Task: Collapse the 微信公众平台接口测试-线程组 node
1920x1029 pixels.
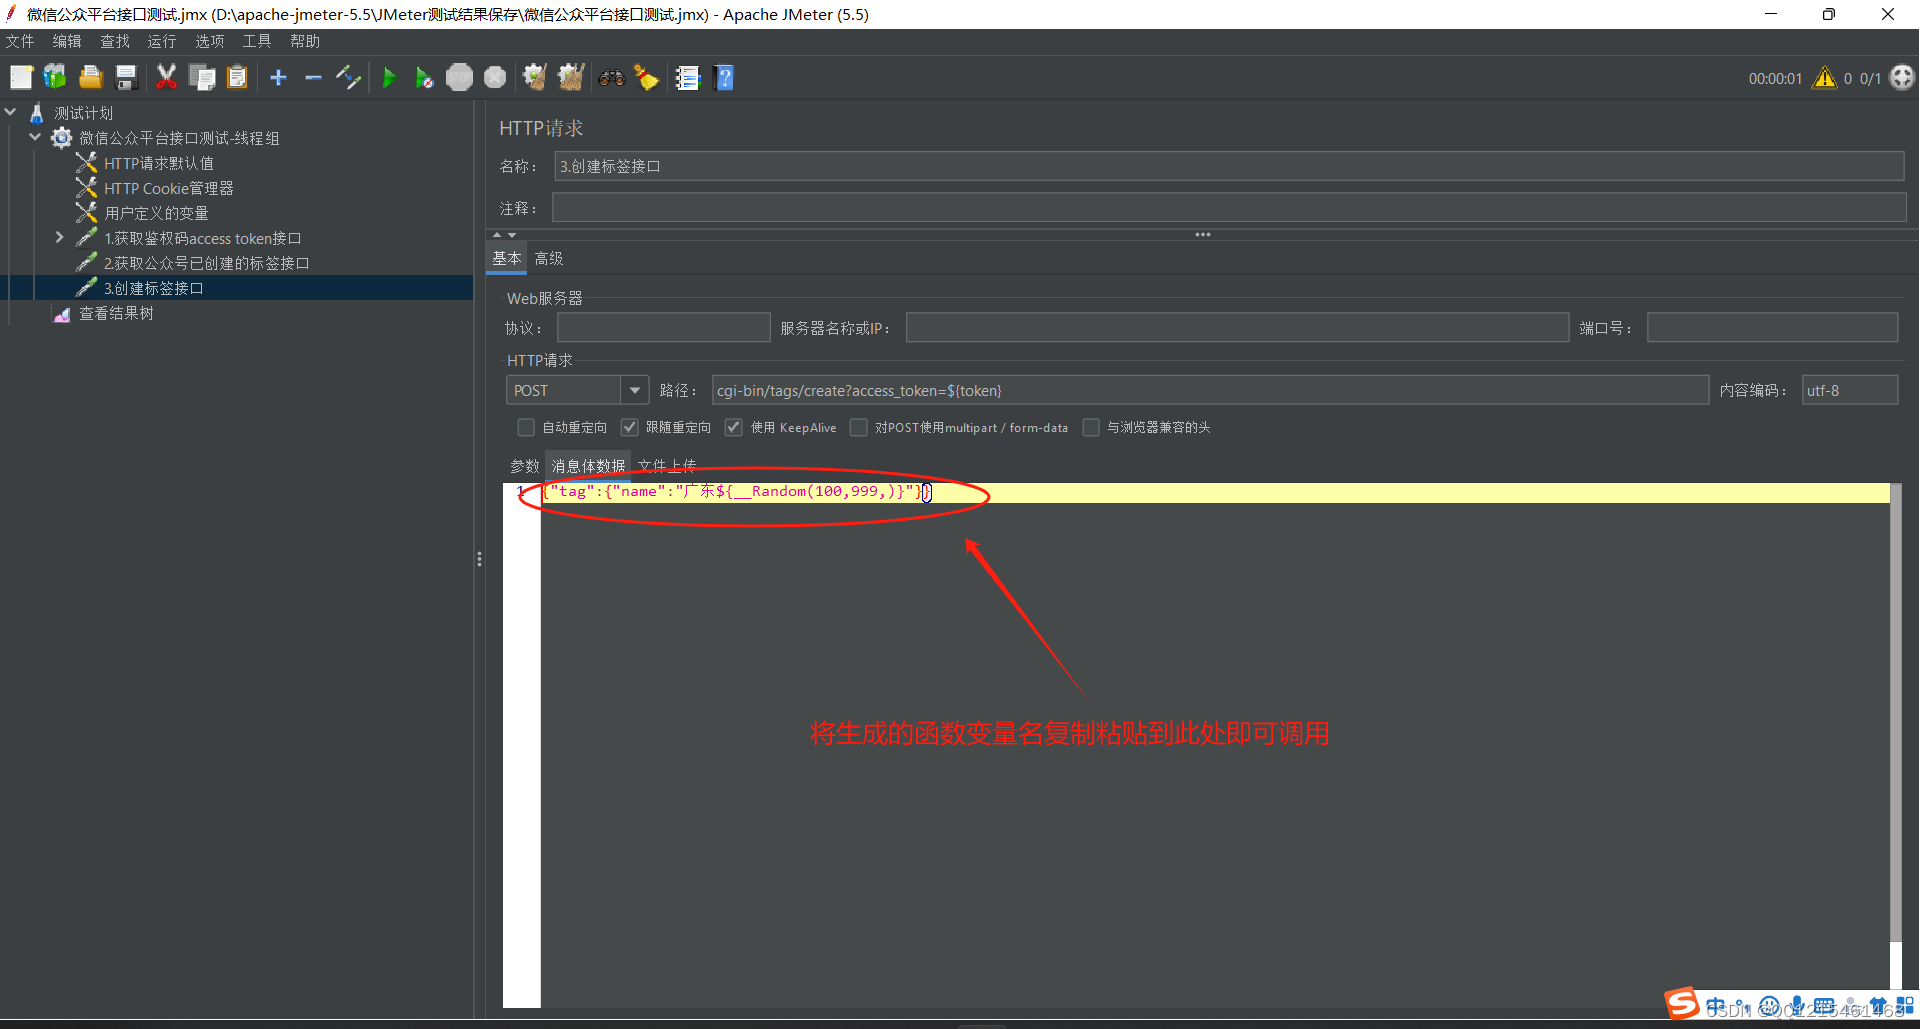Action: coord(35,137)
